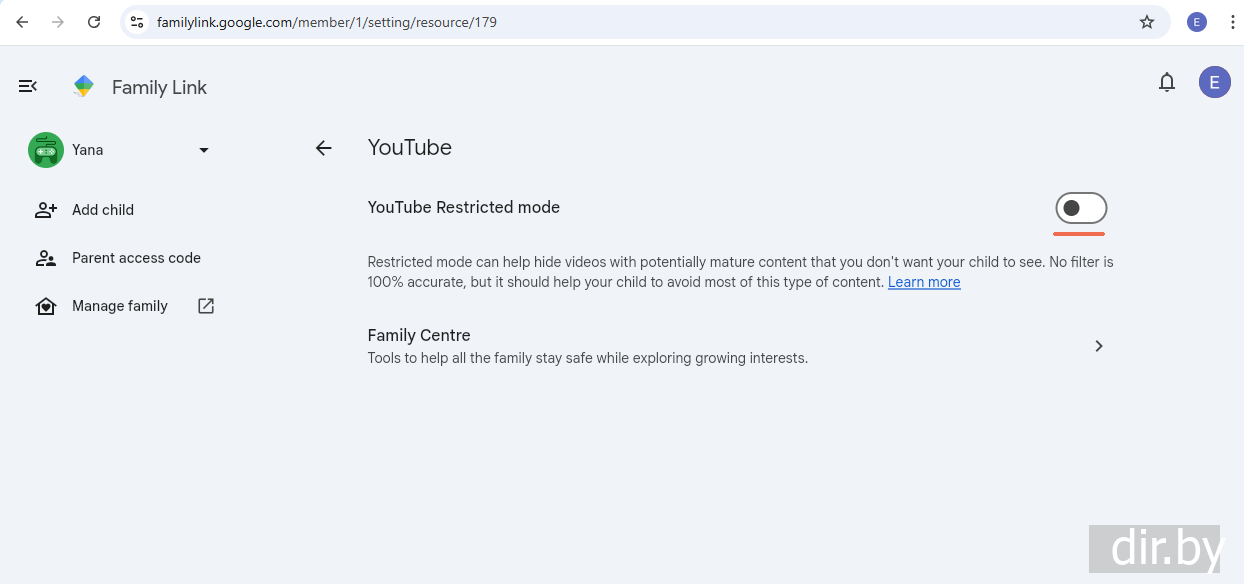Click the Parent access code icon

tap(46, 258)
